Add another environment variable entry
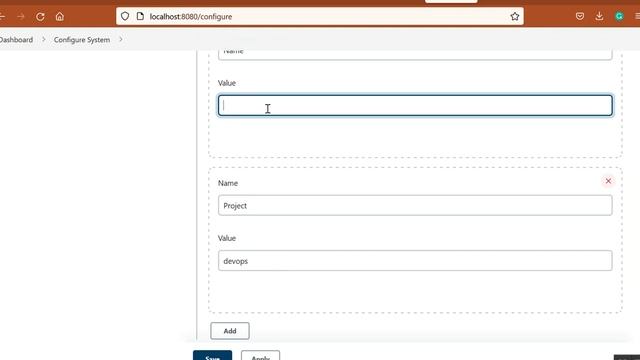The height and width of the screenshot is (360, 640). (x=230, y=331)
